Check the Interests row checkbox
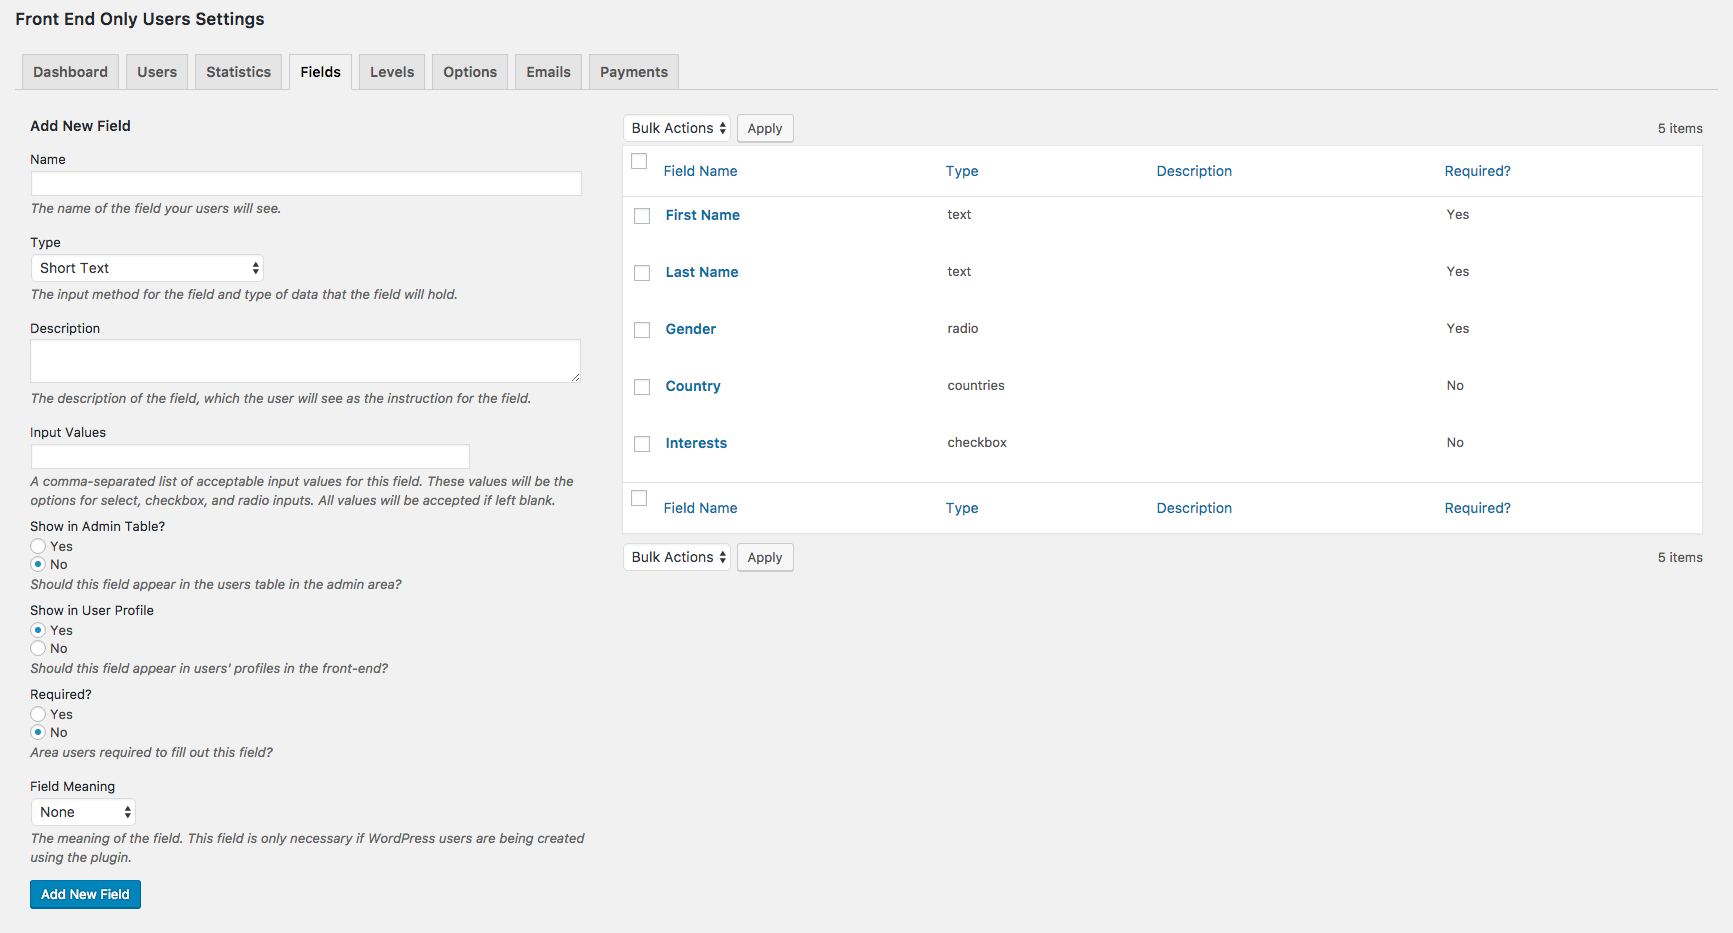 [641, 443]
